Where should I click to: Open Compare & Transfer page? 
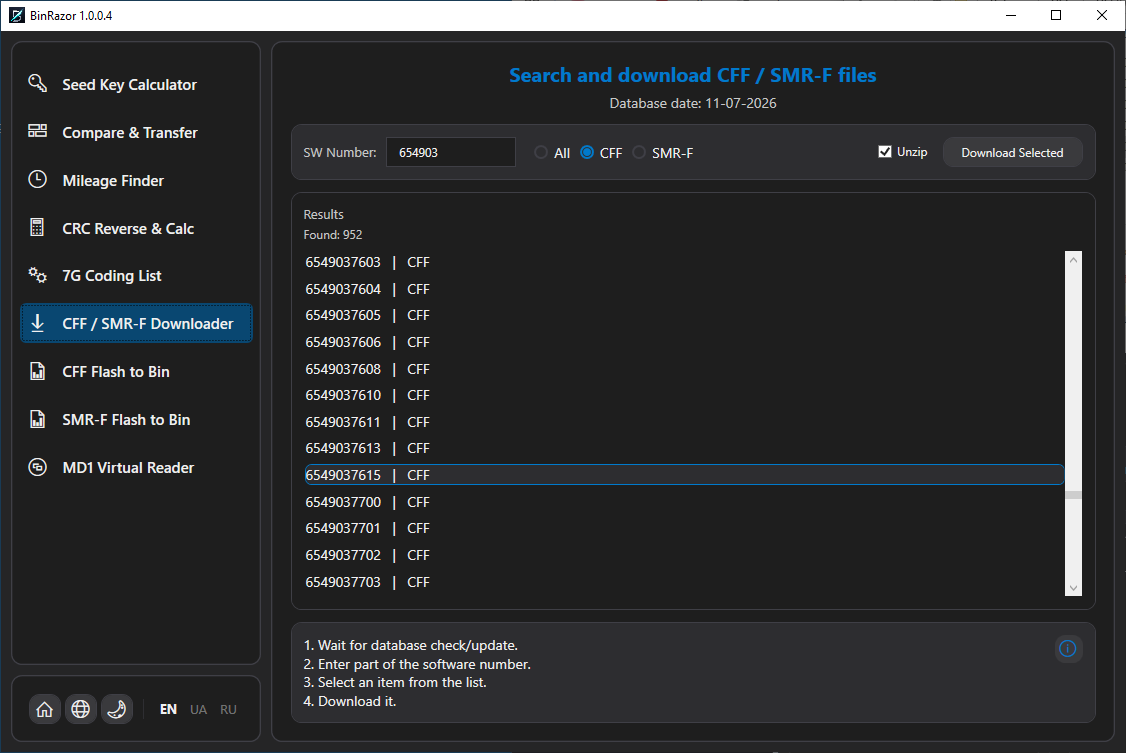click(x=136, y=132)
